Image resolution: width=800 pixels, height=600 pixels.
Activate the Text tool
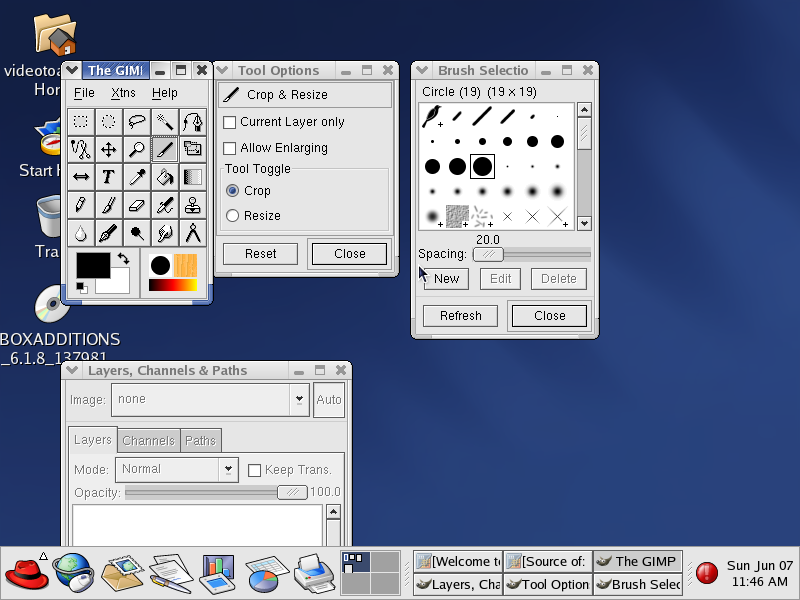click(x=109, y=178)
